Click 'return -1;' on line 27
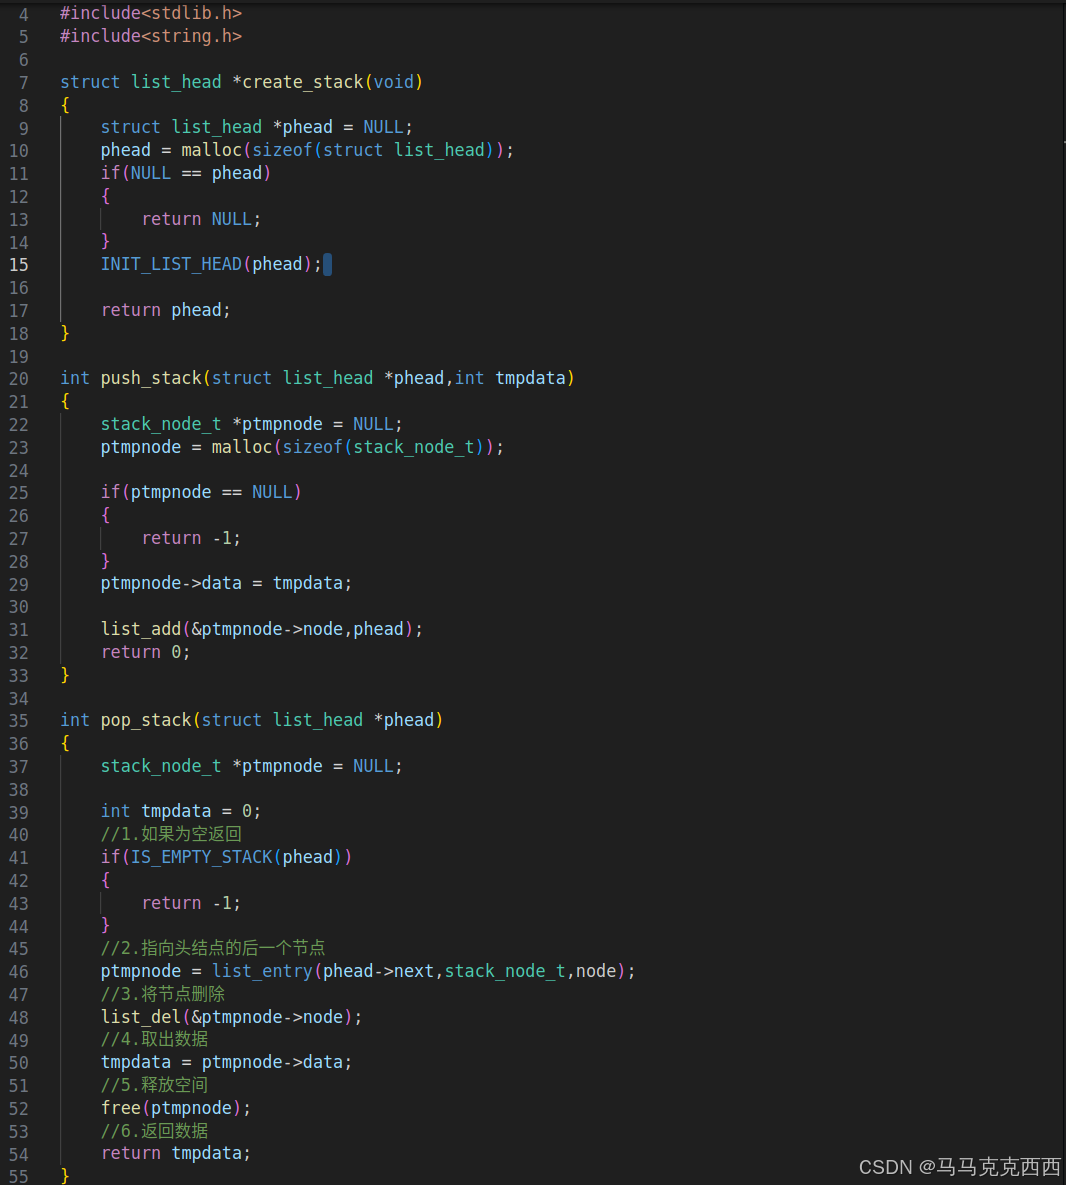The image size is (1066, 1185). click(x=192, y=537)
